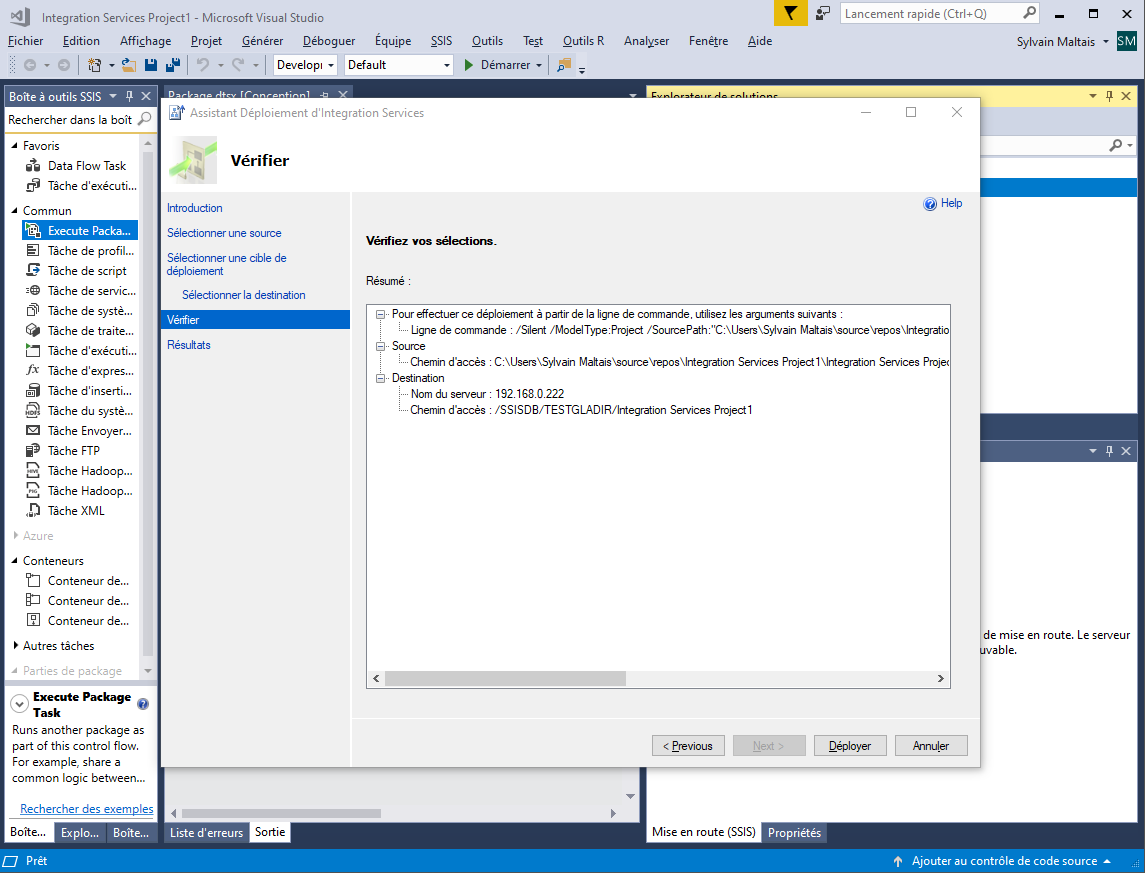Click the Déployer button
Viewport: 1145px width, 873px height.
[x=850, y=745]
